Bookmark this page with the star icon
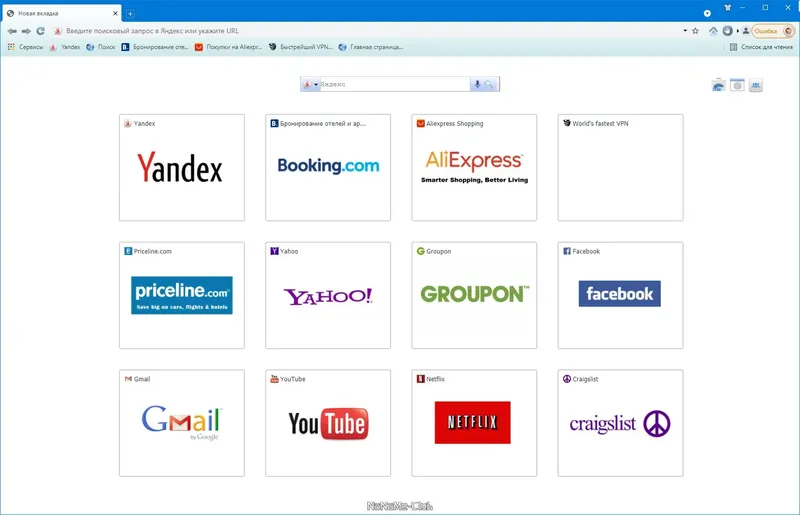 695,31
